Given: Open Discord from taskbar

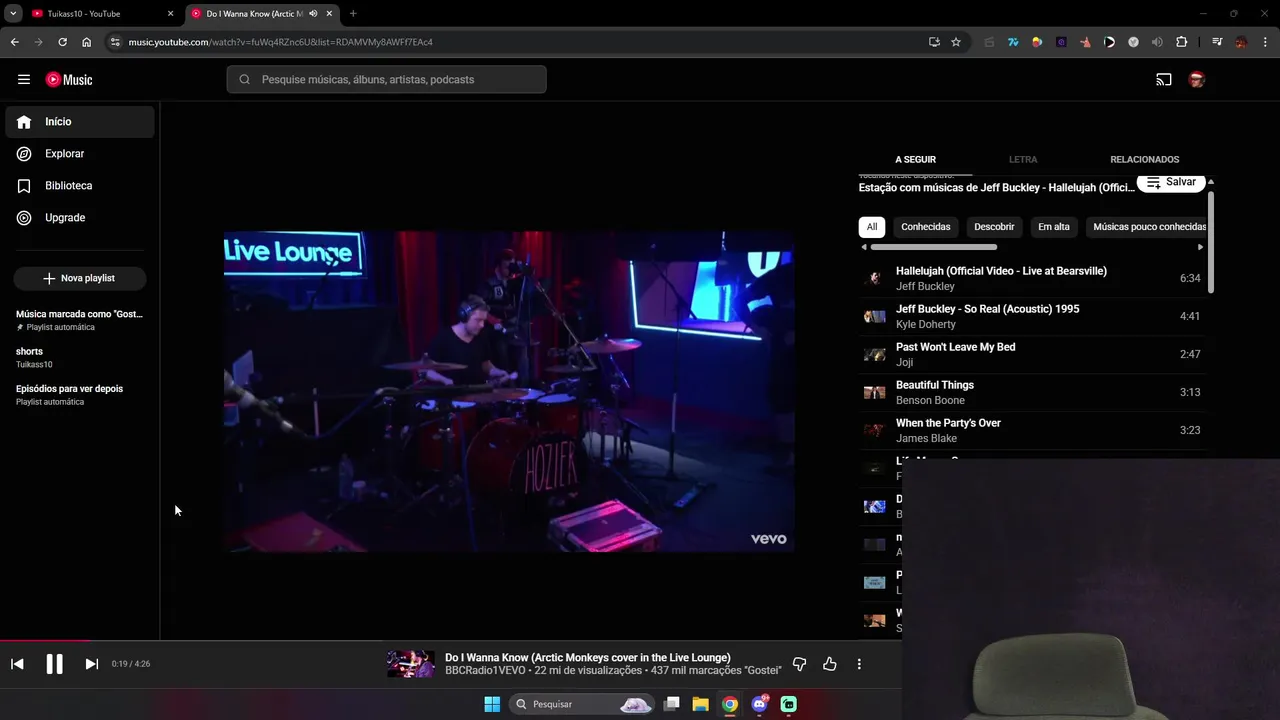Looking at the screenshot, I should pos(759,704).
